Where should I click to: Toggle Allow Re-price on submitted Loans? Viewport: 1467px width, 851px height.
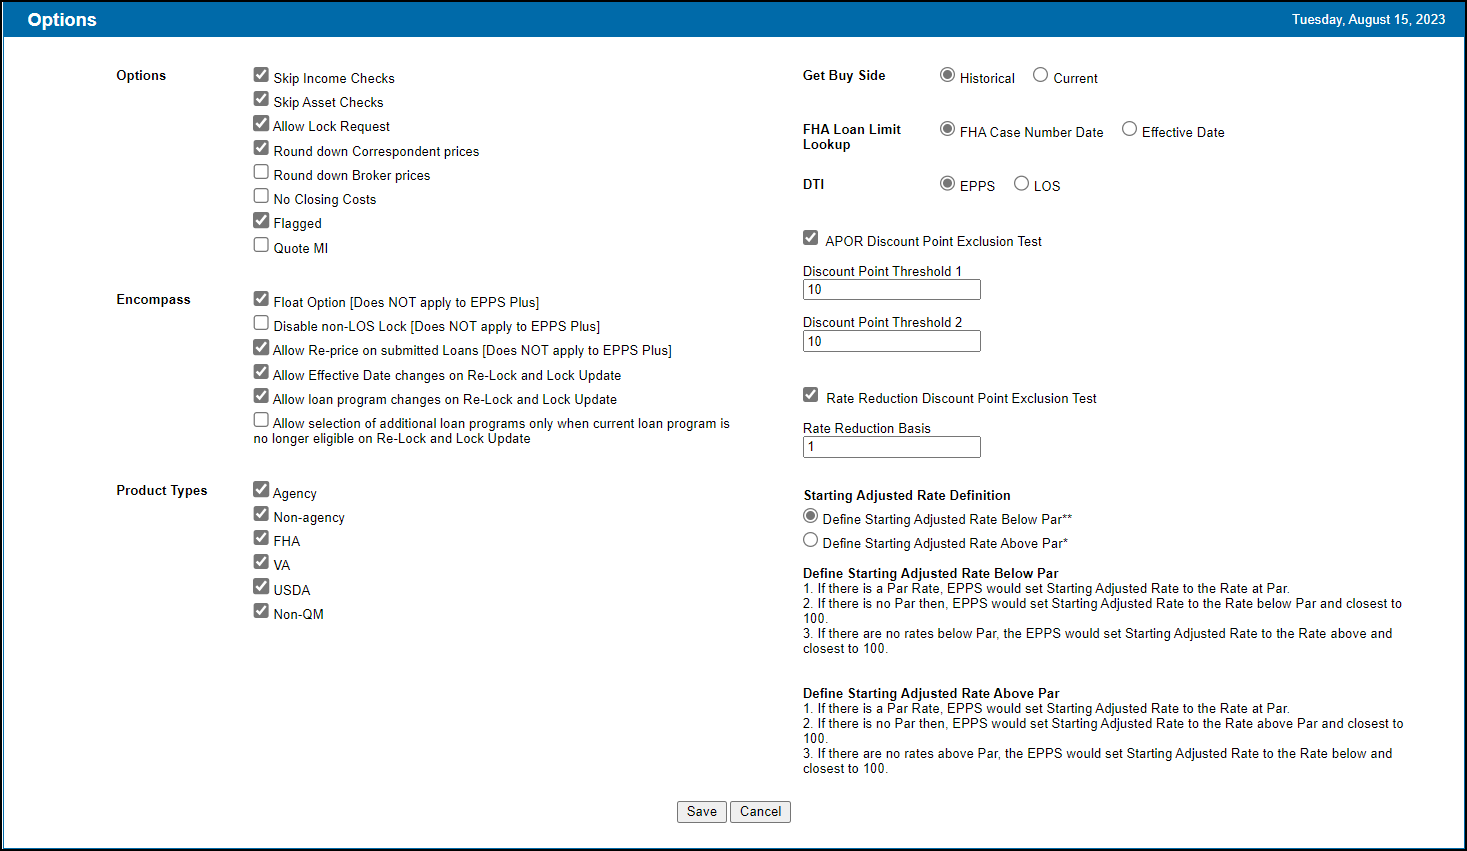pos(261,347)
